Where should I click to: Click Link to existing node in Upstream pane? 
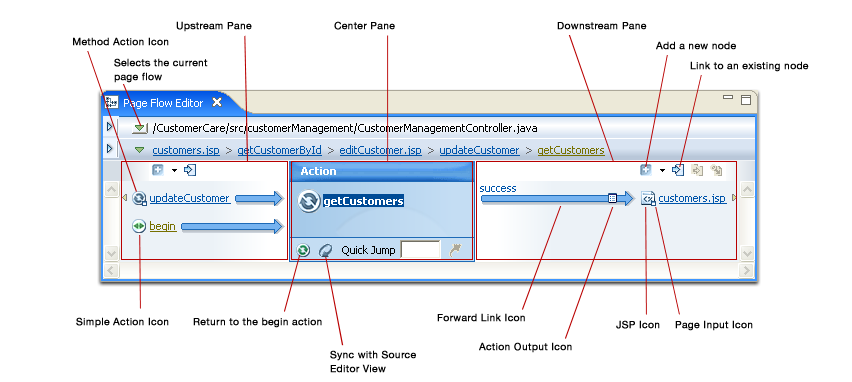click(x=190, y=170)
